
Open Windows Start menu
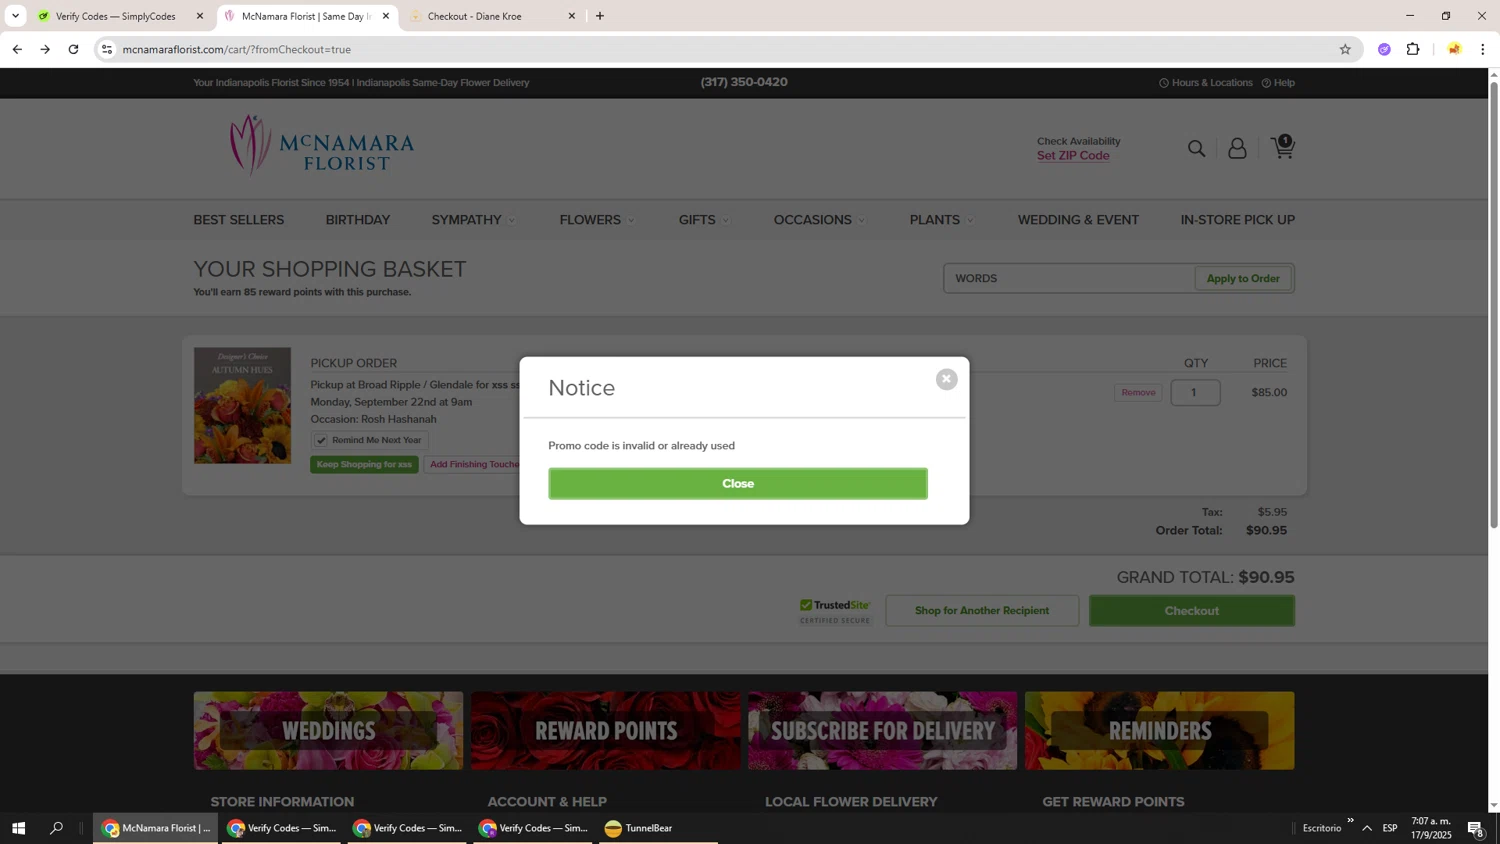(18, 828)
